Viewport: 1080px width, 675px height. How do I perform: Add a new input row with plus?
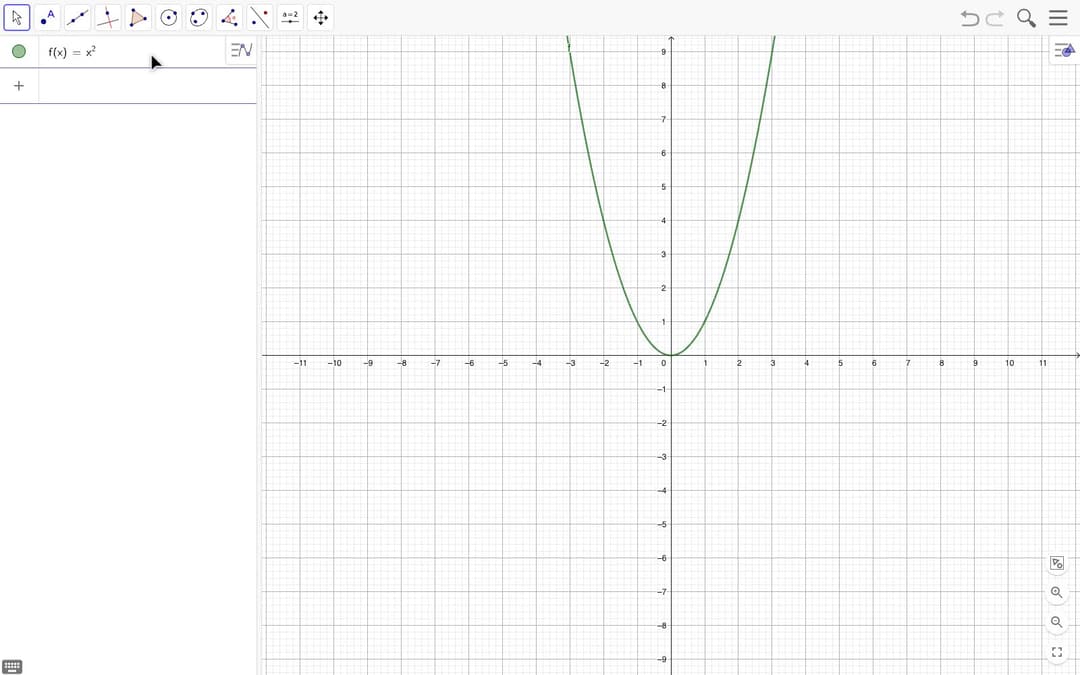19,85
